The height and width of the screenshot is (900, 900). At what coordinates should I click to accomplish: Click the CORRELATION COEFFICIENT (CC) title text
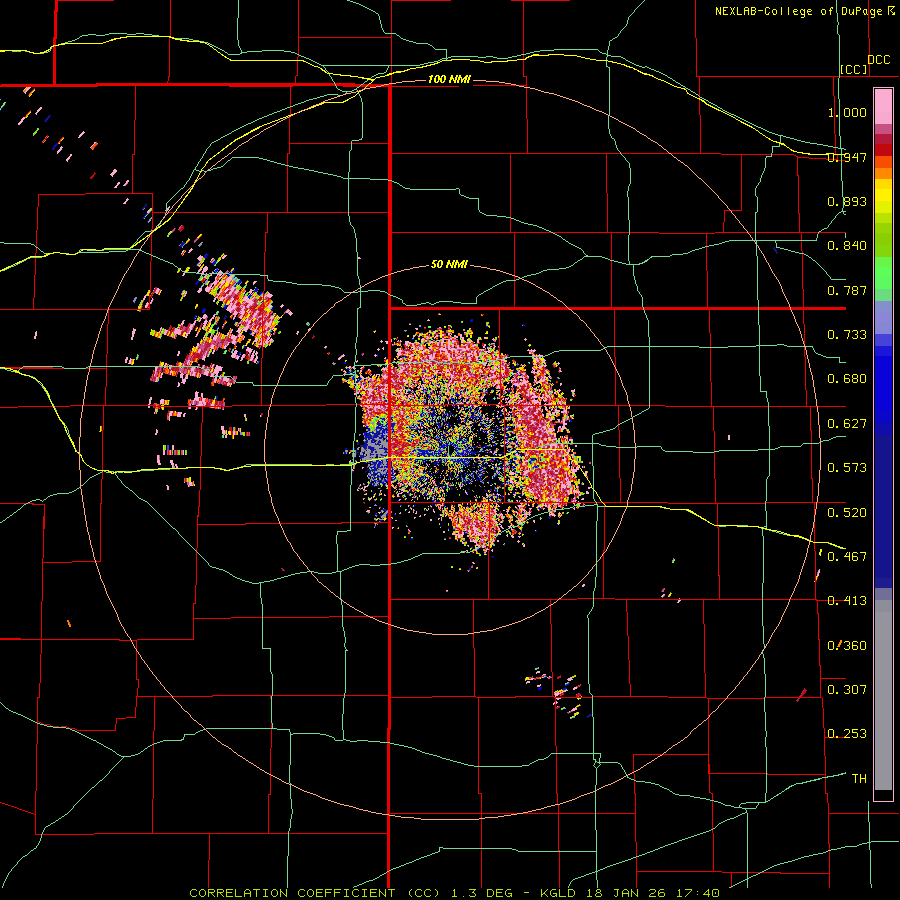(315, 893)
